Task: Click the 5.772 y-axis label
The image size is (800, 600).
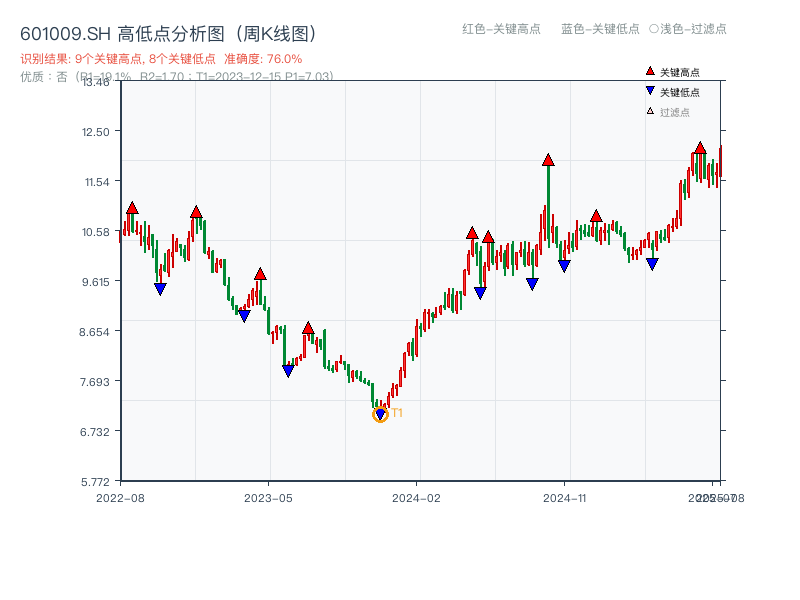Action: (x=95, y=482)
